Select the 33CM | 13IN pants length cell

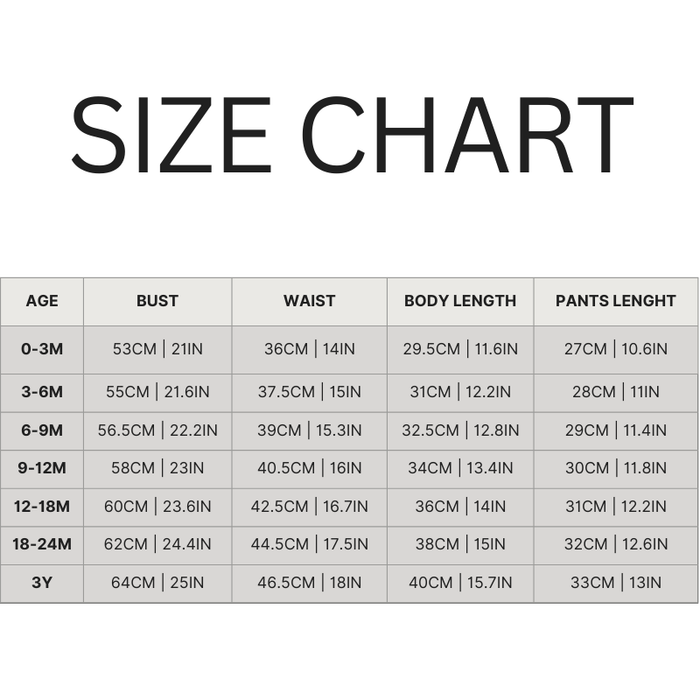pyautogui.click(x=616, y=583)
